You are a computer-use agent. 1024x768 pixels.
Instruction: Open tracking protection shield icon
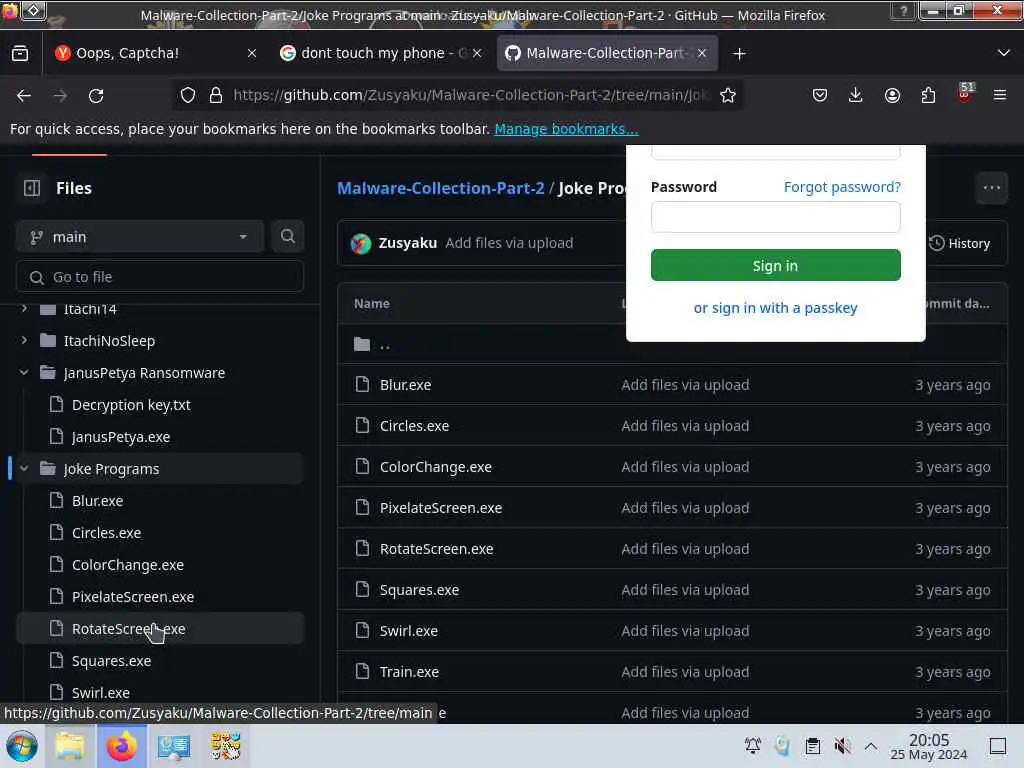tap(188, 95)
